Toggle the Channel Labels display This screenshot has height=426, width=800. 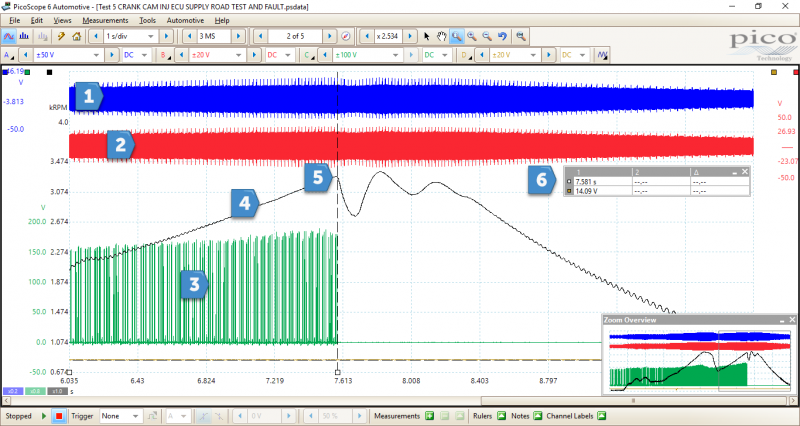click(x=602, y=415)
